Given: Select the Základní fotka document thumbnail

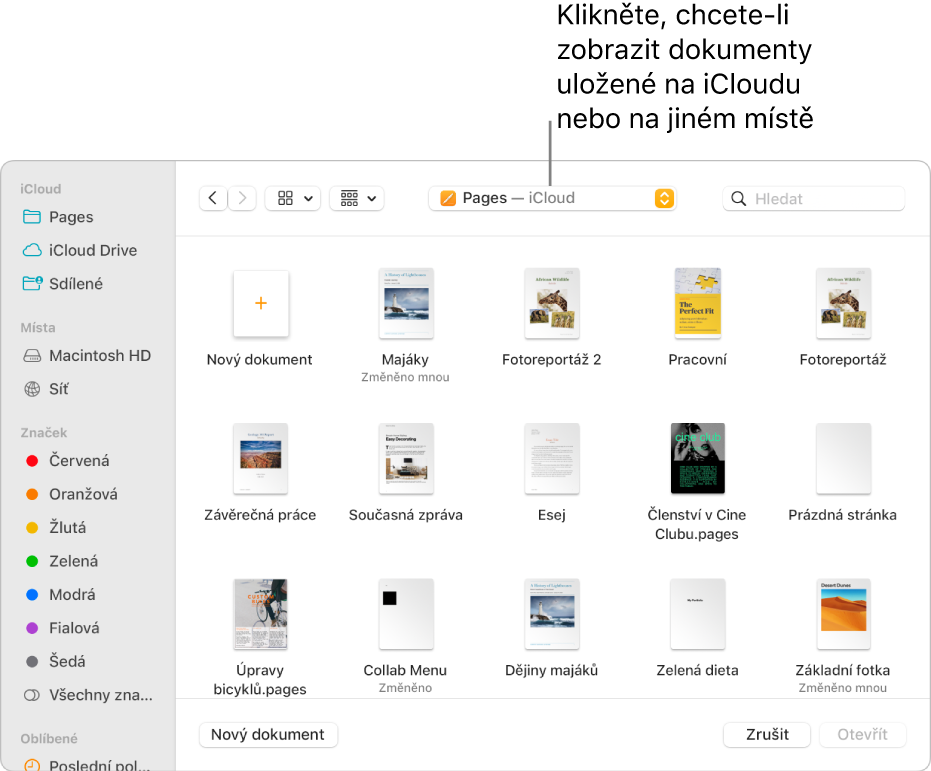Looking at the screenshot, I should 843,614.
